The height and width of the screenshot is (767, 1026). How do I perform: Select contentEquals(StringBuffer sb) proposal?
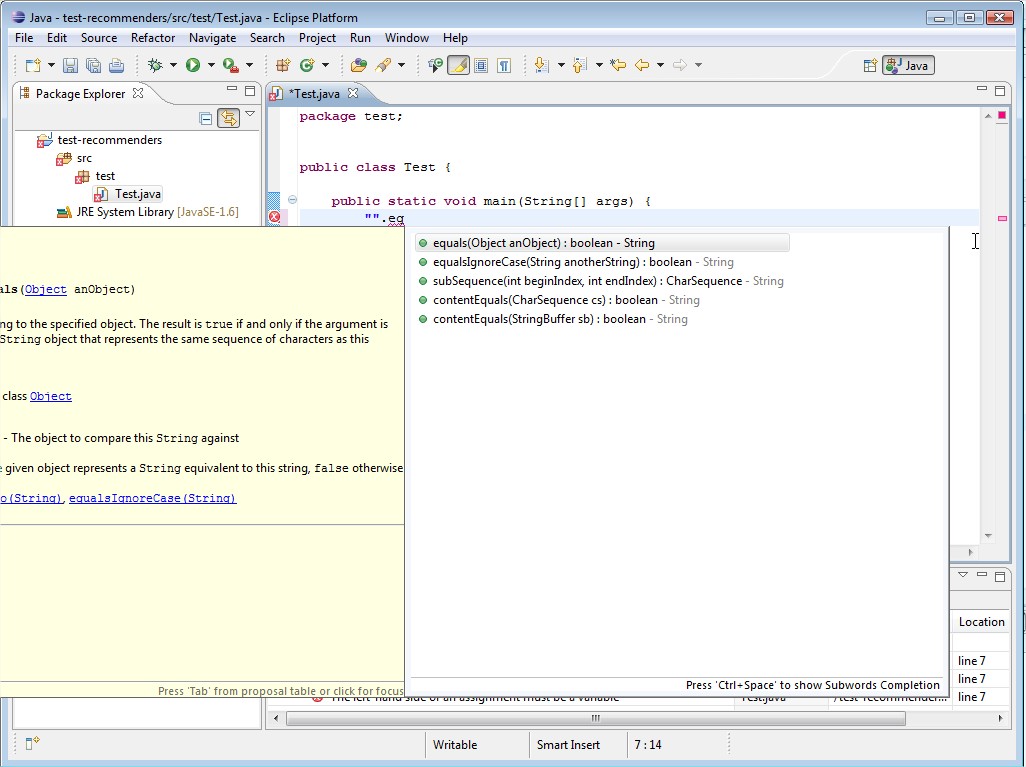(x=553, y=319)
